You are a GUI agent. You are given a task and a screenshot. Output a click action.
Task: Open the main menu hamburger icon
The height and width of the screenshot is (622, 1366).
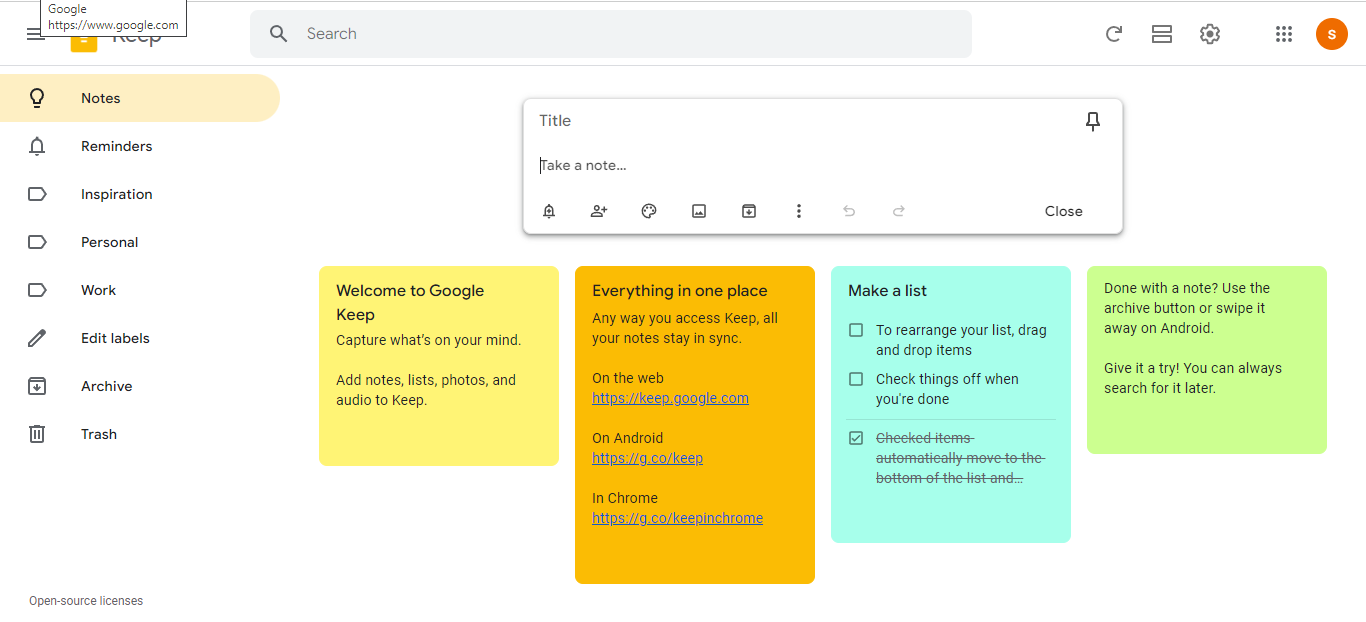coord(35,34)
